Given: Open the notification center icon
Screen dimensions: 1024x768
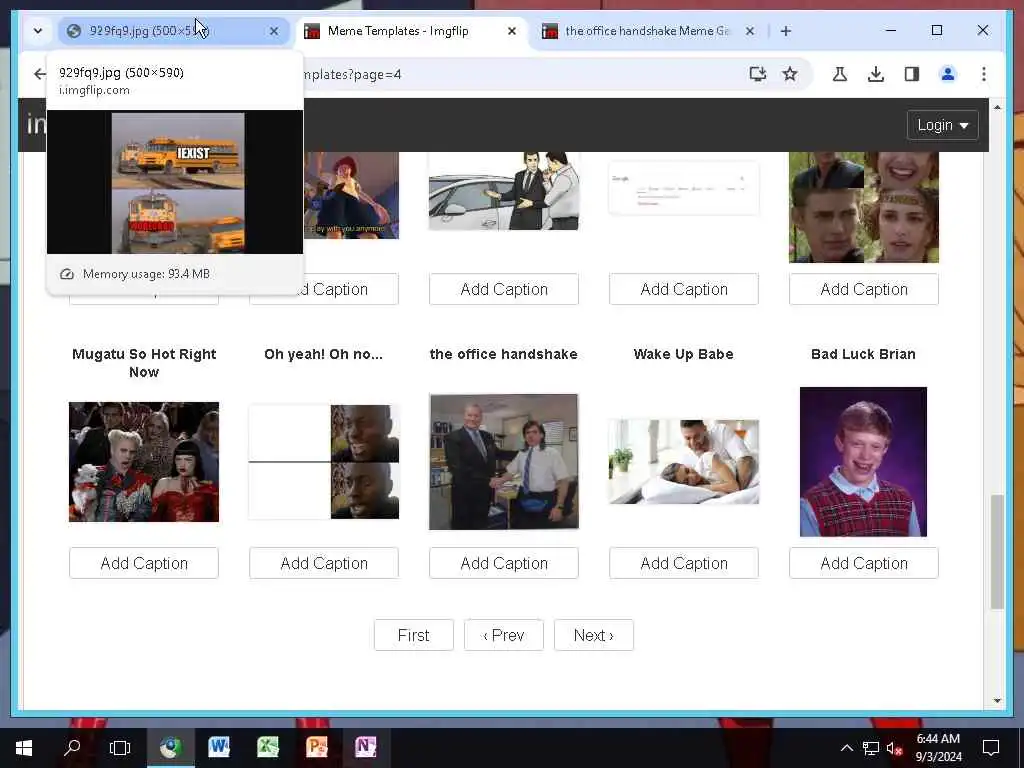Looking at the screenshot, I should [x=991, y=748].
